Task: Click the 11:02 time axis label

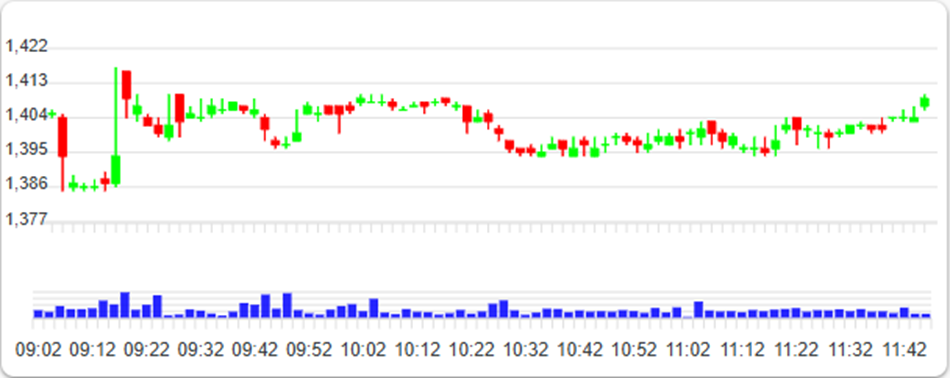Action: [689, 350]
